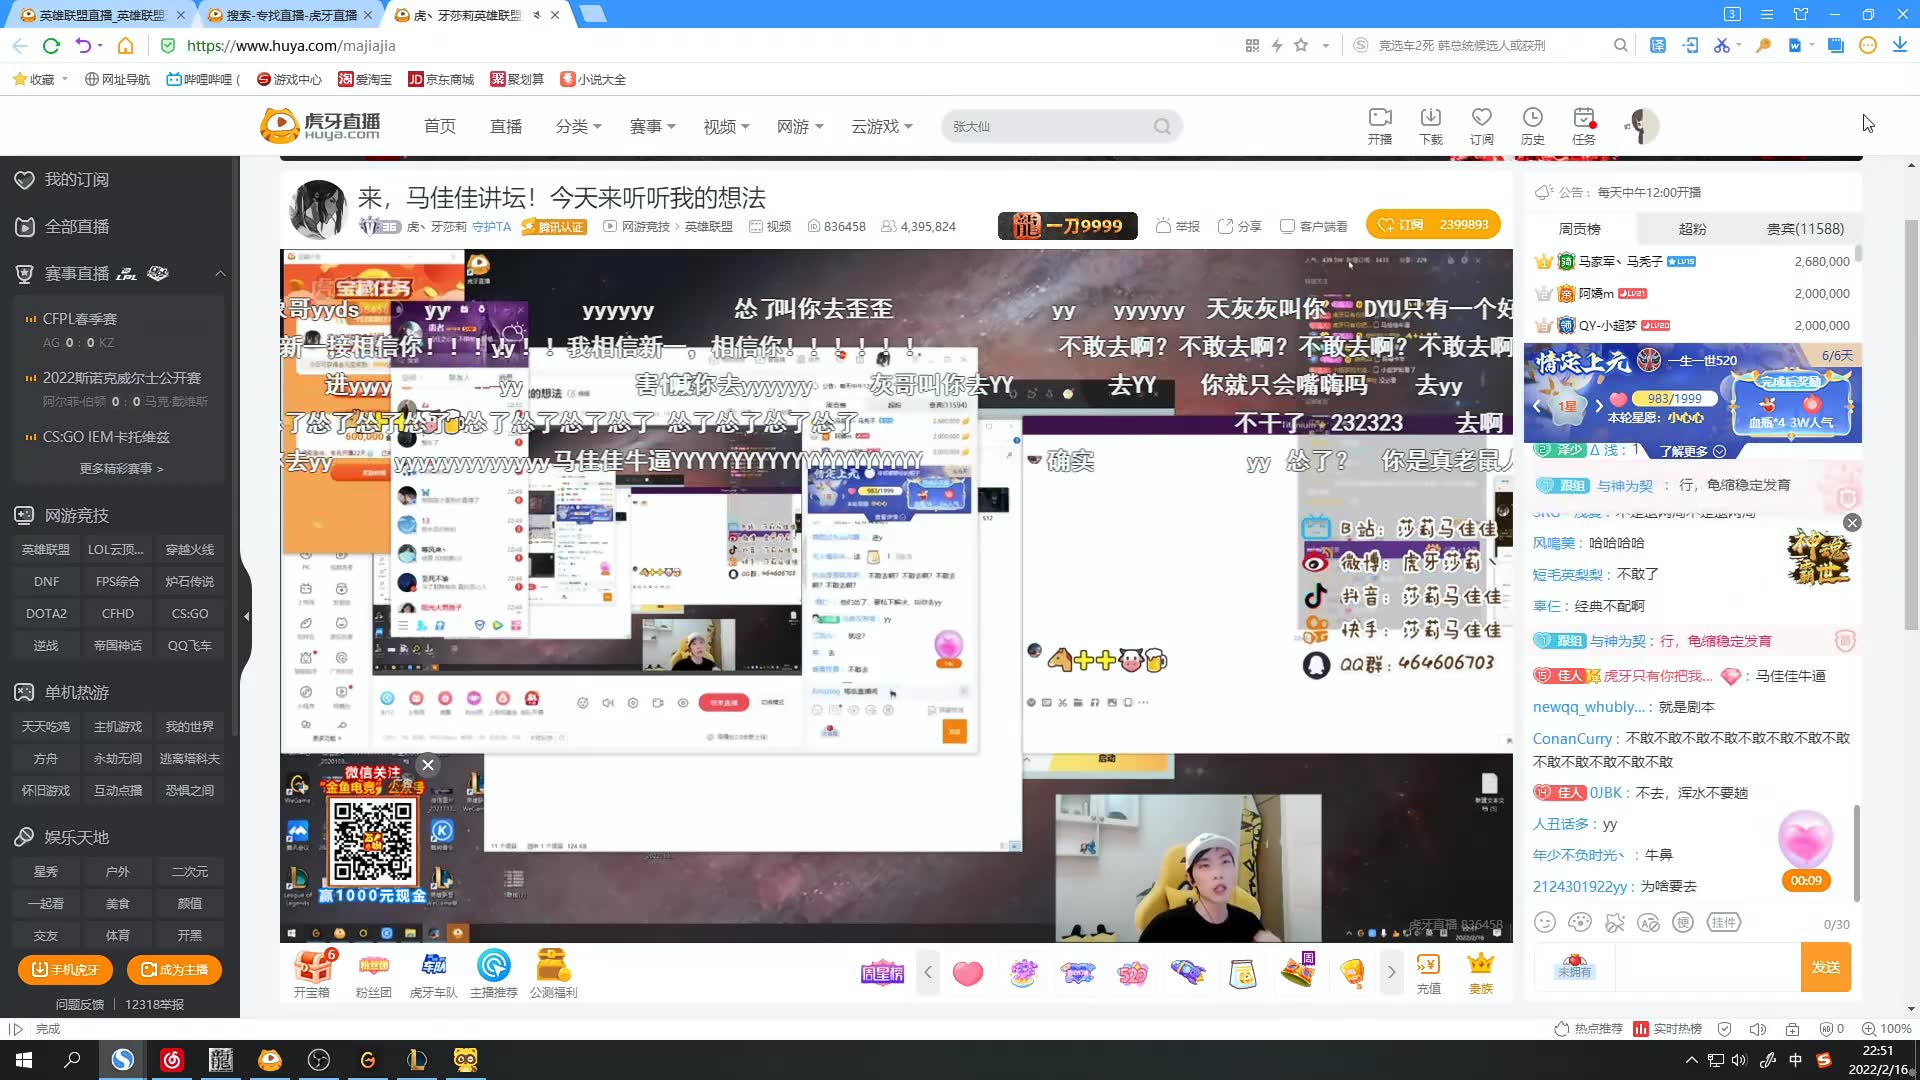Toggle browser sound icon in status bar
Viewport: 1920px width, 1080px height.
1758,1029
